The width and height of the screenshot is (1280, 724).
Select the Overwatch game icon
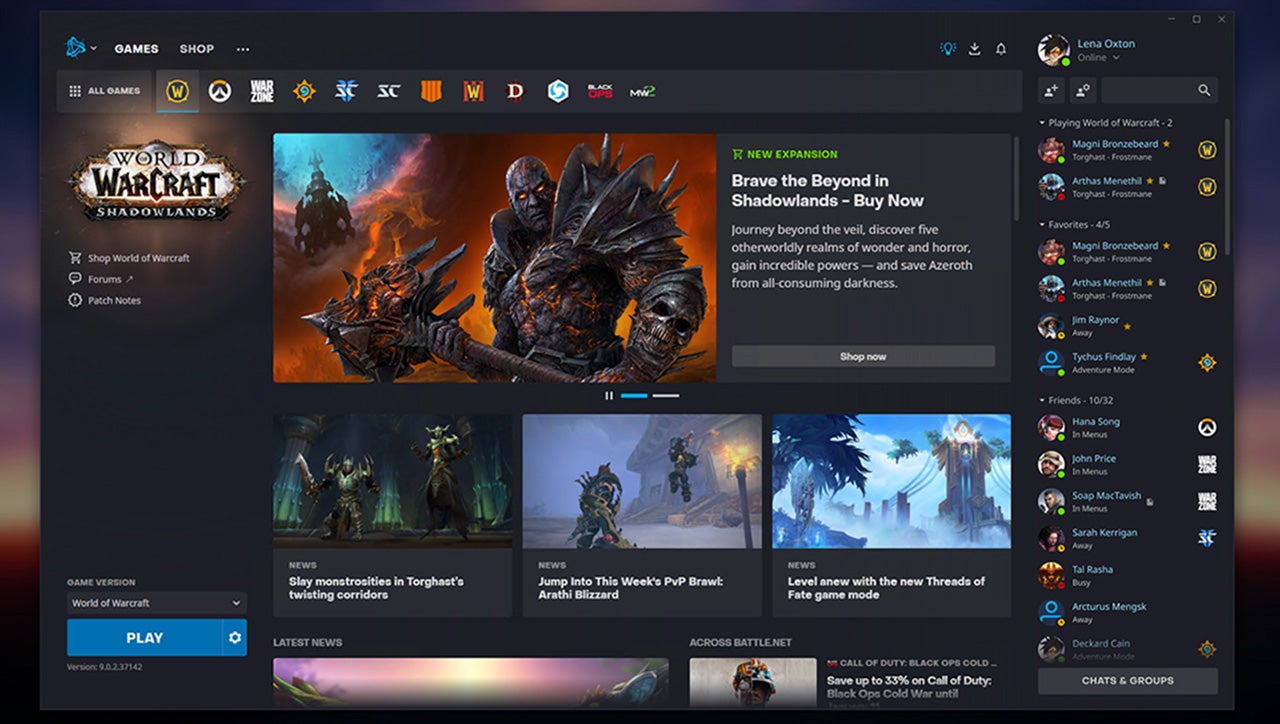coord(219,91)
